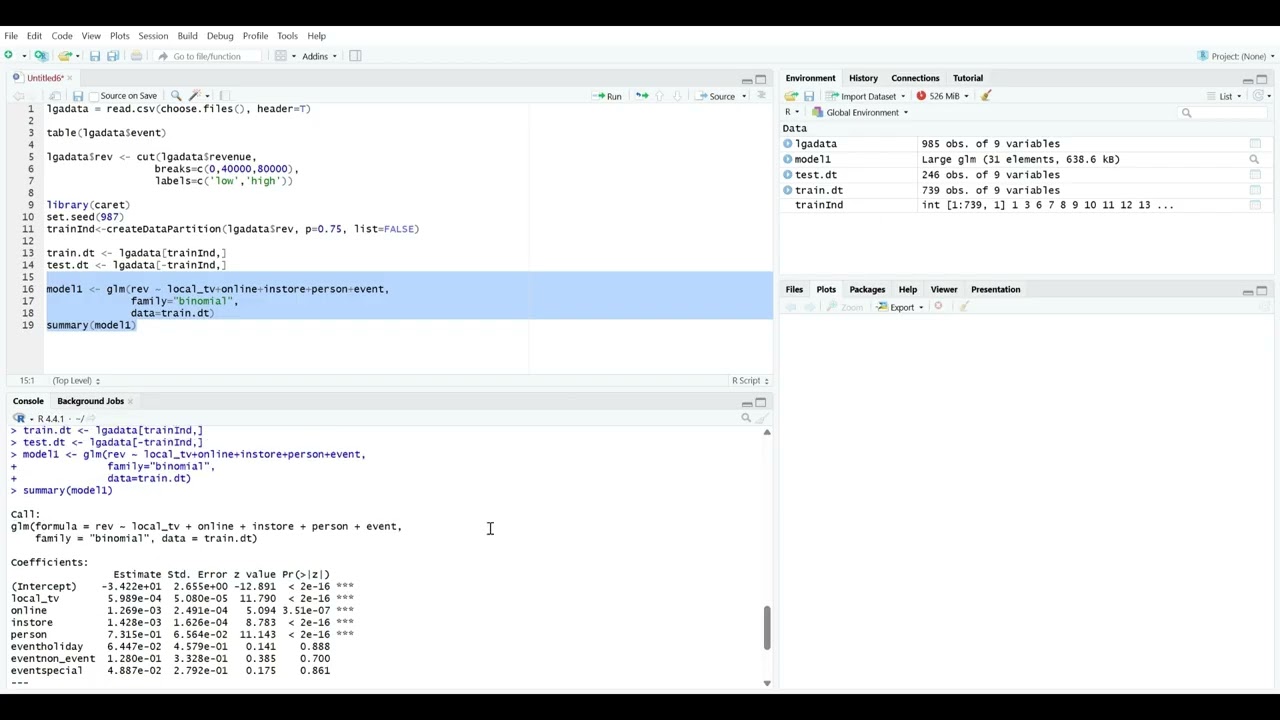Clear console broom icon
The image size is (1280, 720).
(761, 418)
